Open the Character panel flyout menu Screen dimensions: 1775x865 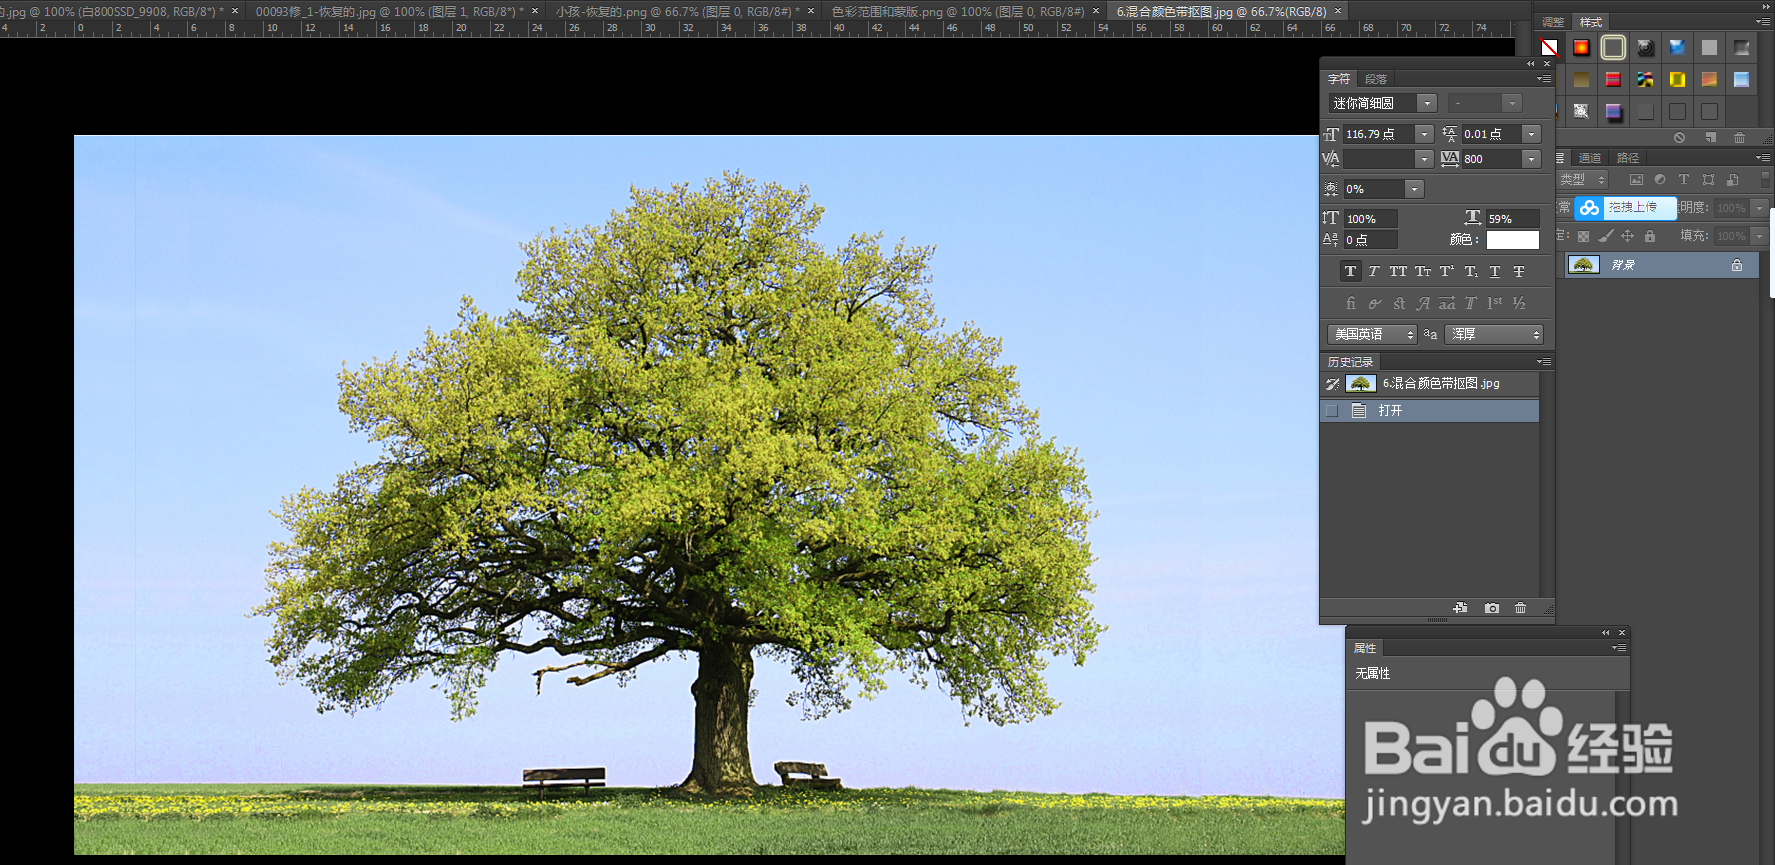(1544, 79)
